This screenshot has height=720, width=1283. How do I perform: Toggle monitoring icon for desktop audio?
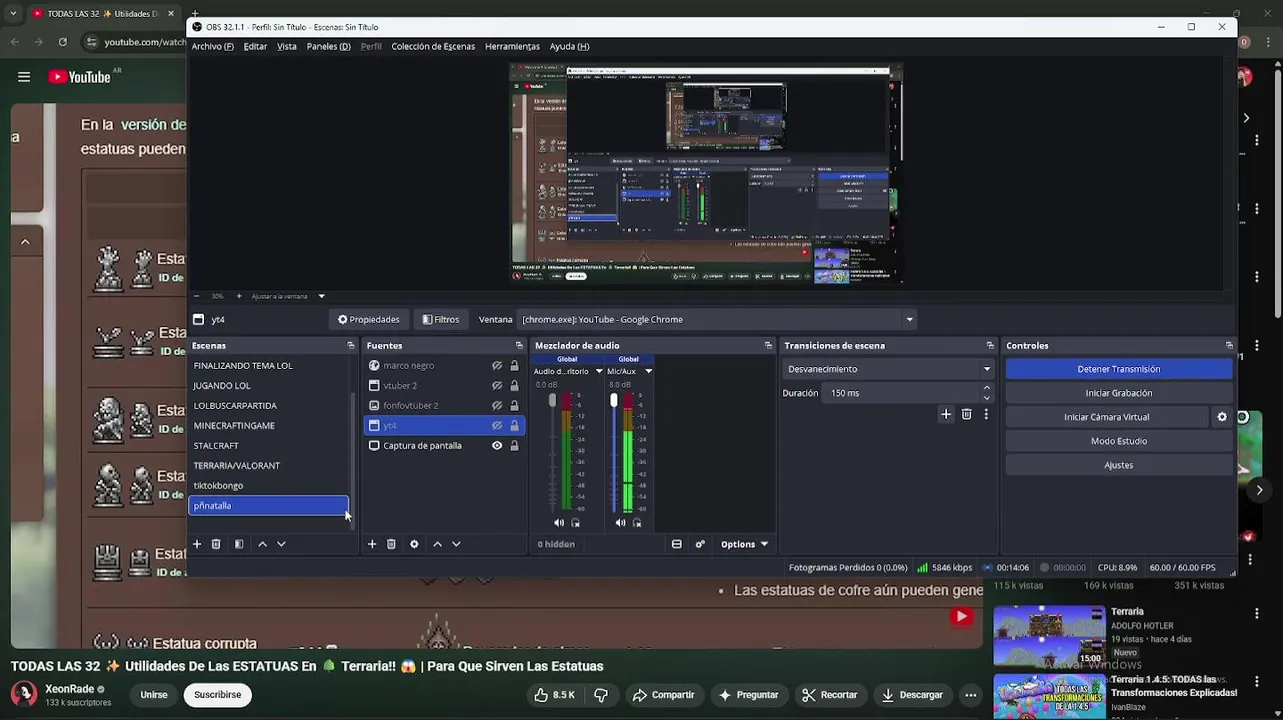click(x=575, y=523)
